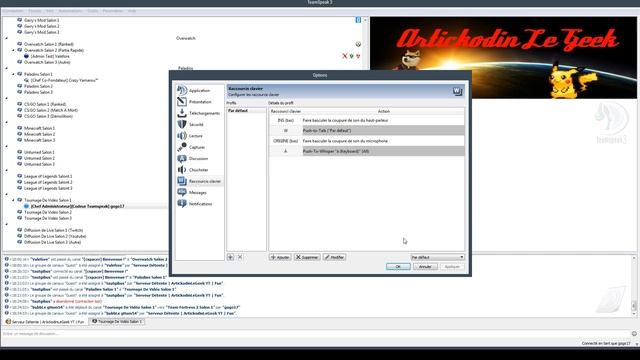Click the Raccourci clavier column header
The width and height of the screenshot is (640, 360).
pyautogui.click(x=286, y=111)
